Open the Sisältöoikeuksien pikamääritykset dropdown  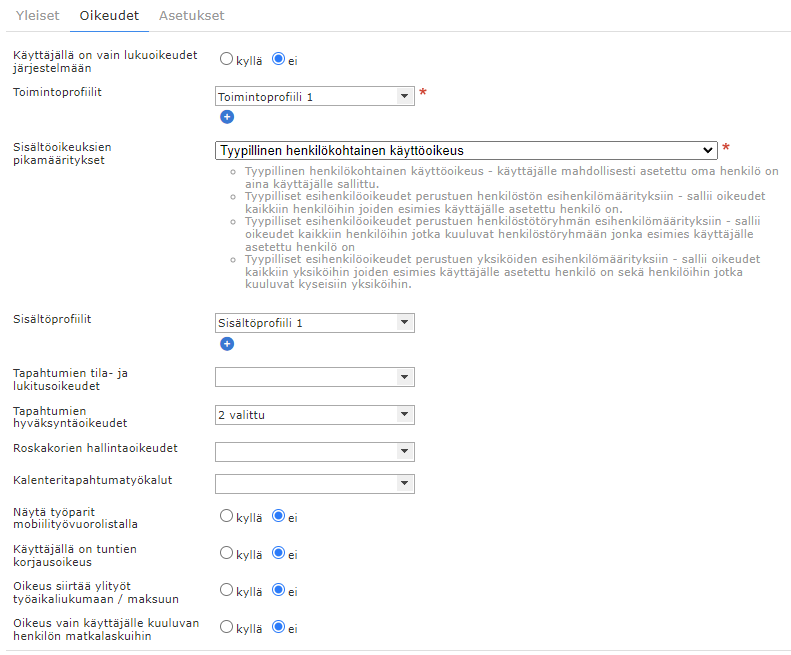(x=466, y=151)
